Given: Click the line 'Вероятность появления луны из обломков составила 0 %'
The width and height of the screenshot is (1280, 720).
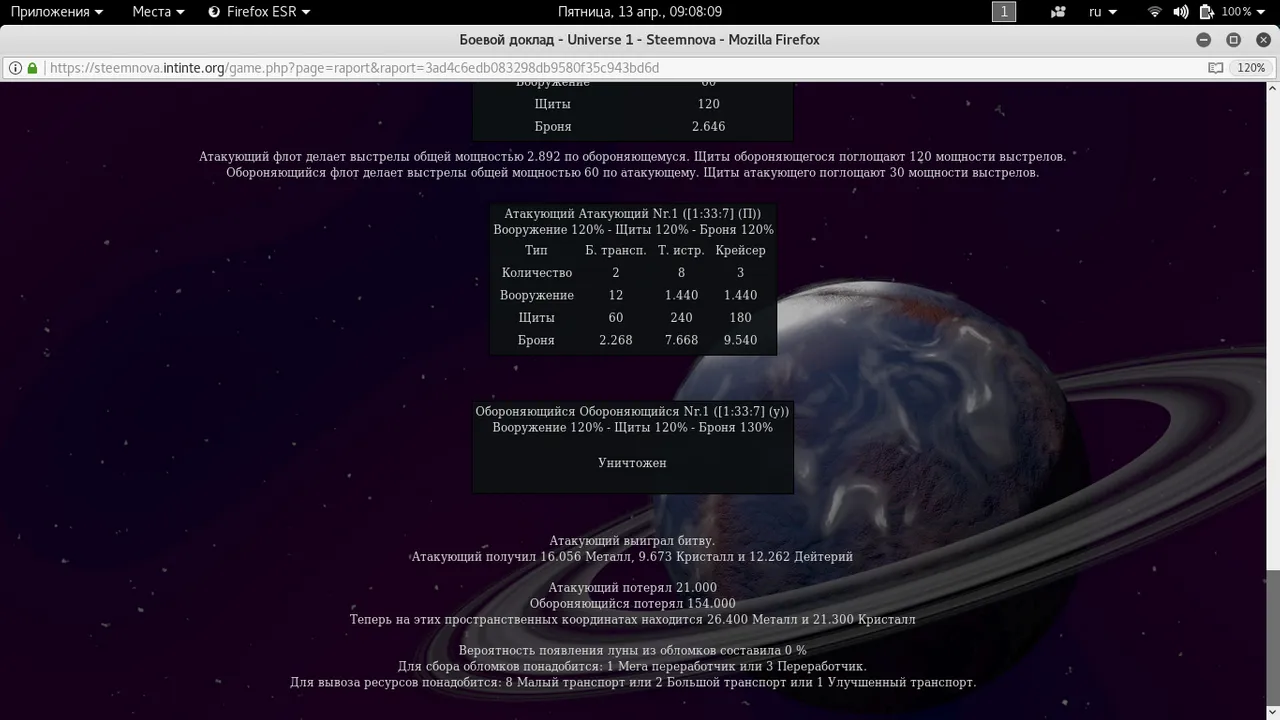Looking at the screenshot, I should click(632, 651).
